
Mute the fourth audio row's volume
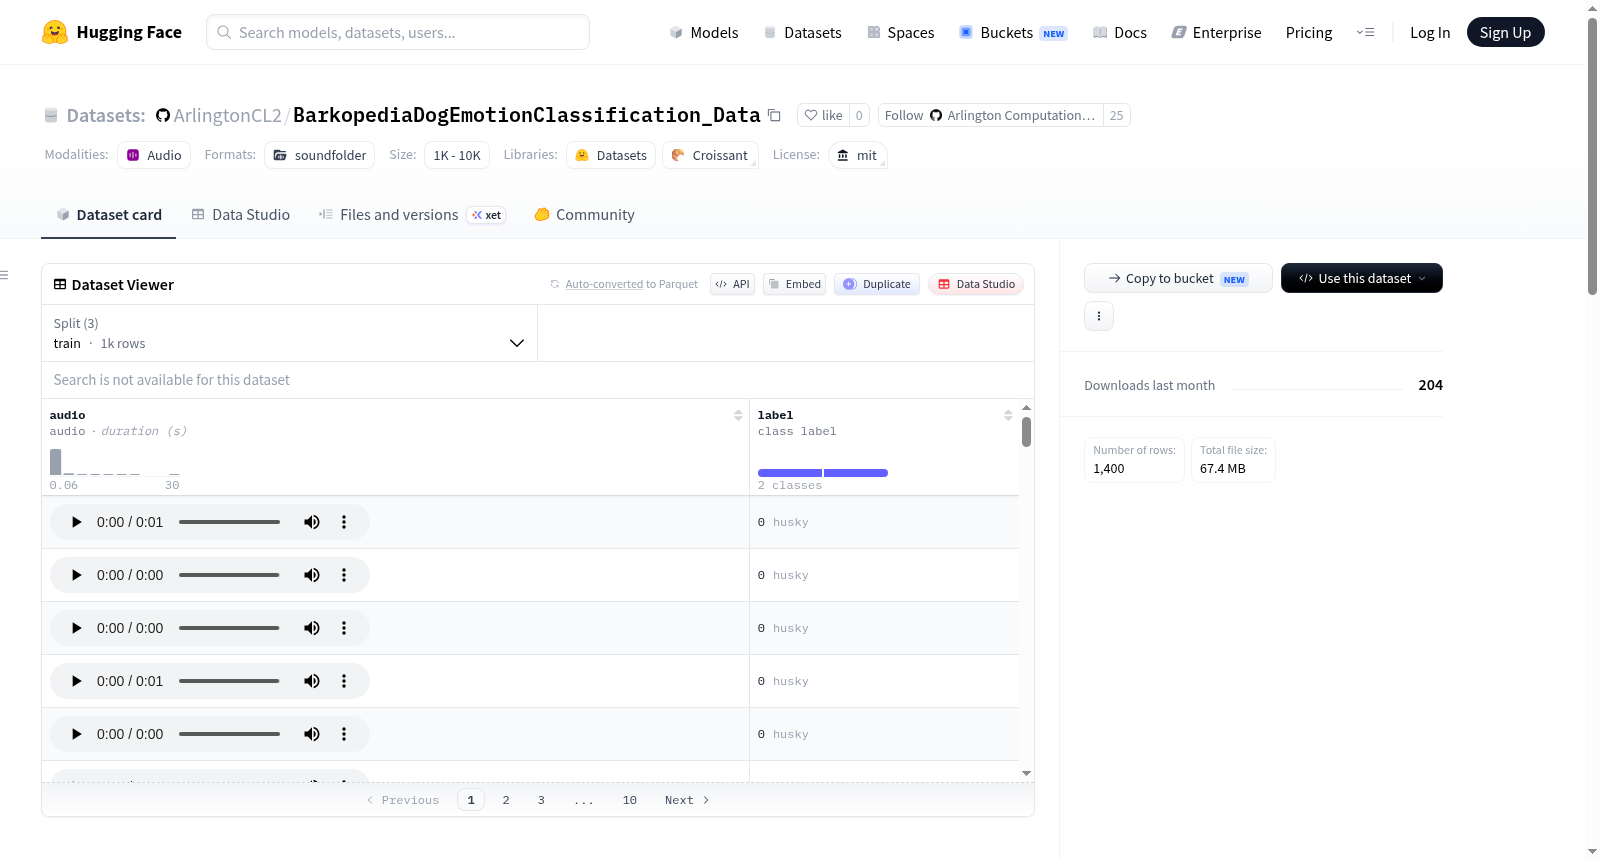(312, 681)
